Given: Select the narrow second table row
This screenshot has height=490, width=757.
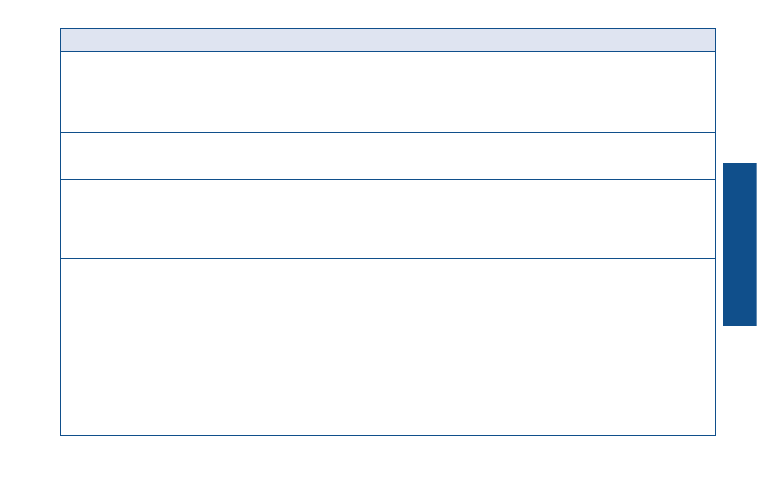Looking at the screenshot, I should point(388,156).
